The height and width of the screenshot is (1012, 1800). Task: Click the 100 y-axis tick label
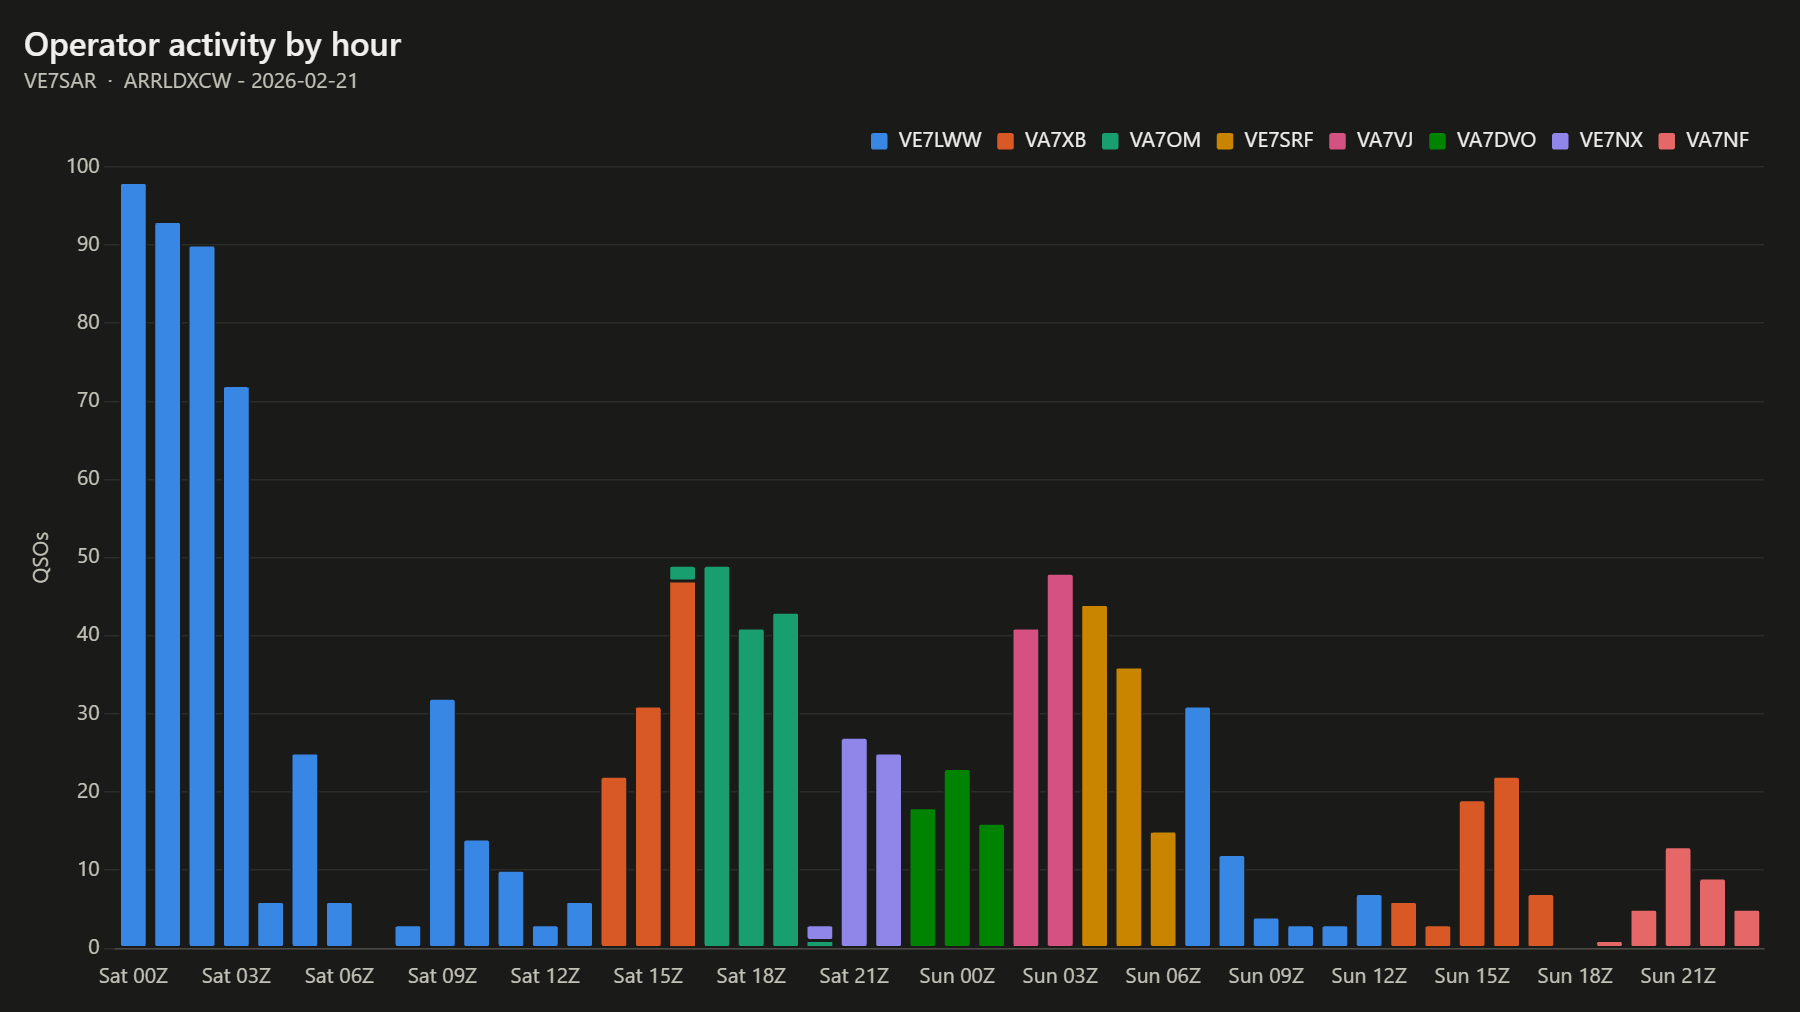[83, 166]
